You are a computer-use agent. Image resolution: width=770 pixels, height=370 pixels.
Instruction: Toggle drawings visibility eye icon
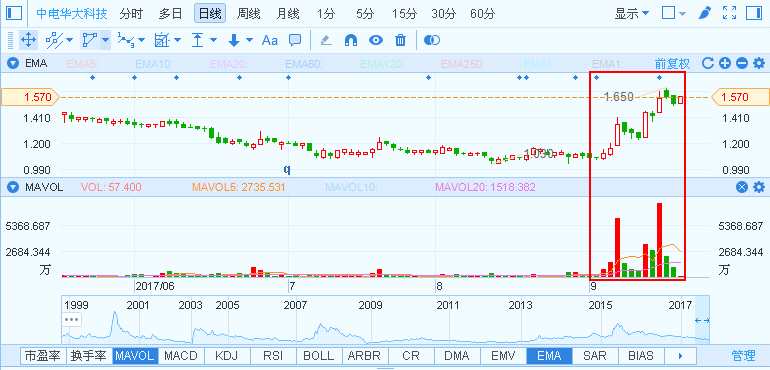[x=376, y=40]
